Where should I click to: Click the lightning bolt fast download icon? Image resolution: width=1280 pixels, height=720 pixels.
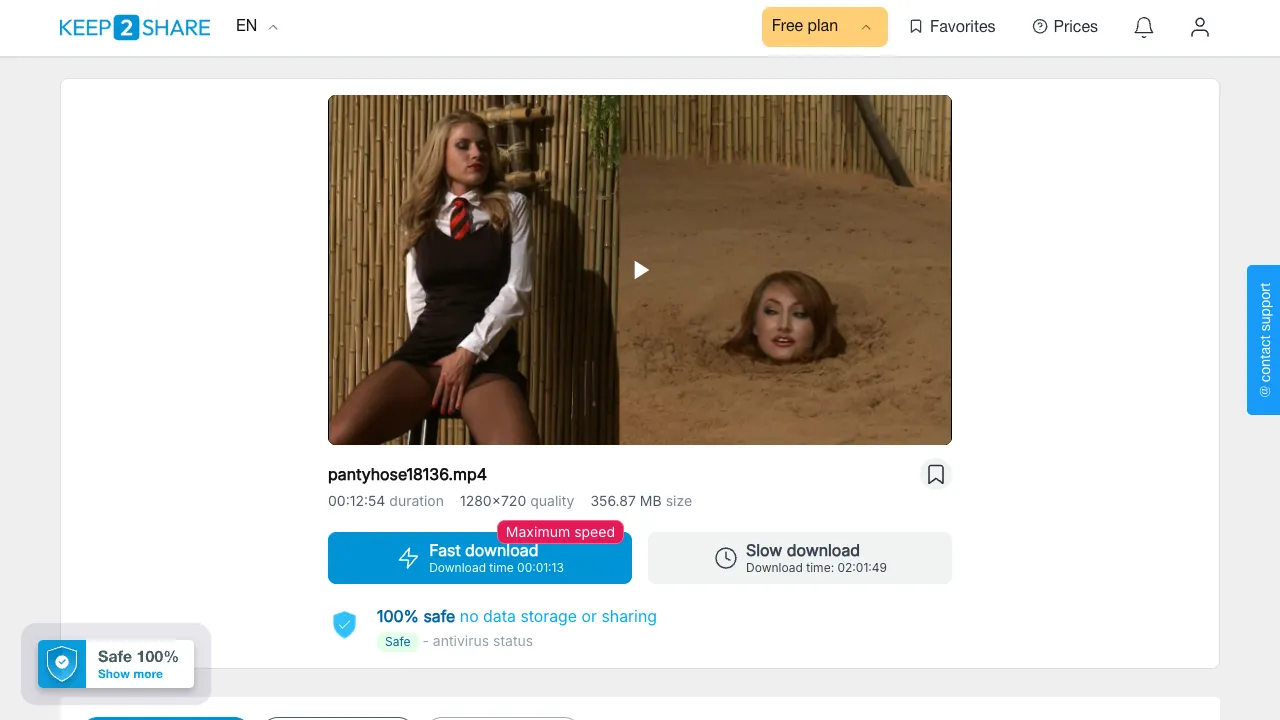pyautogui.click(x=408, y=558)
